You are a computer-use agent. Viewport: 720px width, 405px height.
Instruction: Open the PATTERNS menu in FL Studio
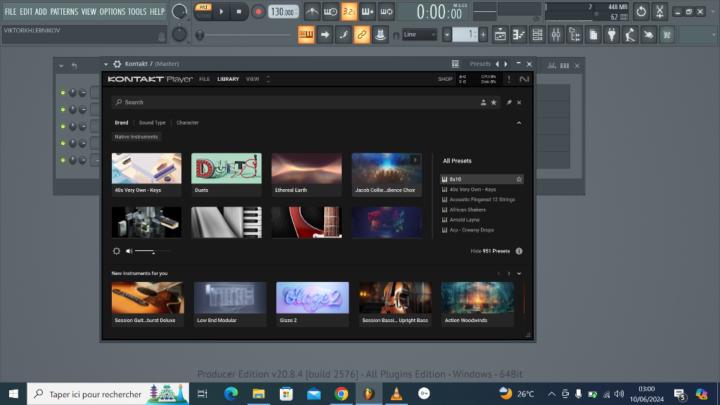click(63, 11)
